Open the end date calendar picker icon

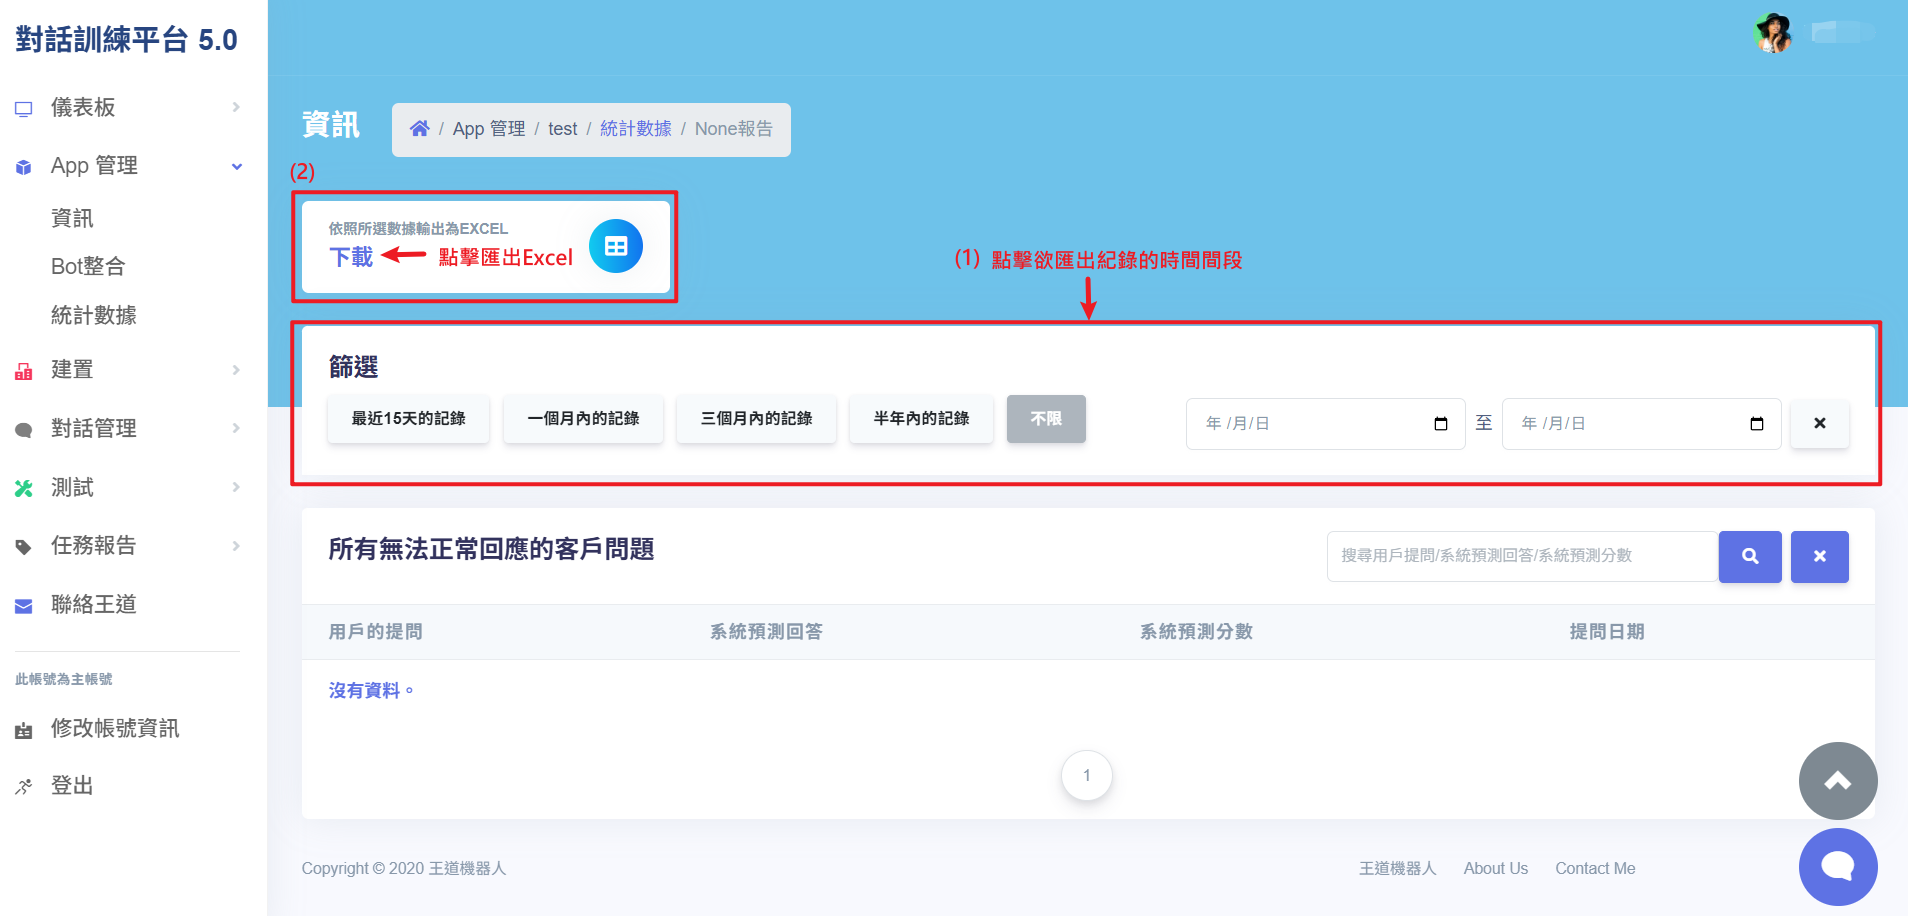pos(1757,424)
